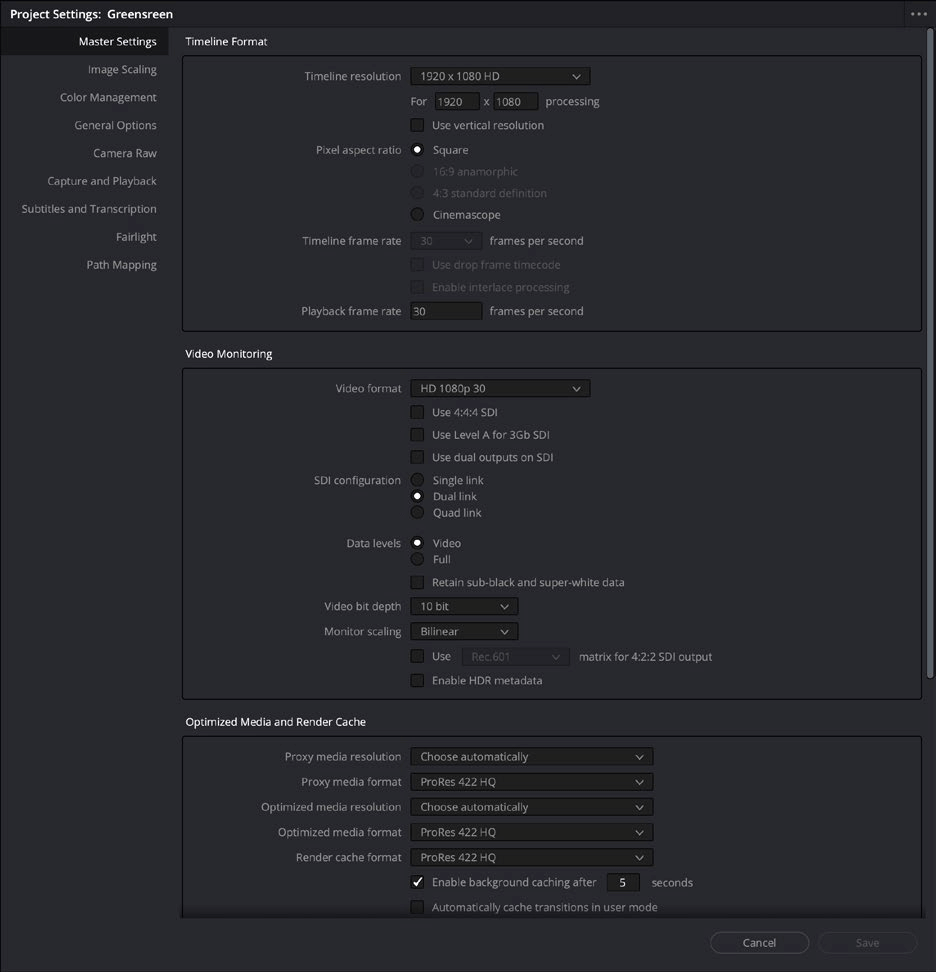The image size is (936, 972).
Task: Expand the Render cache format dropdown
Action: pyautogui.click(x=531, y=857)
